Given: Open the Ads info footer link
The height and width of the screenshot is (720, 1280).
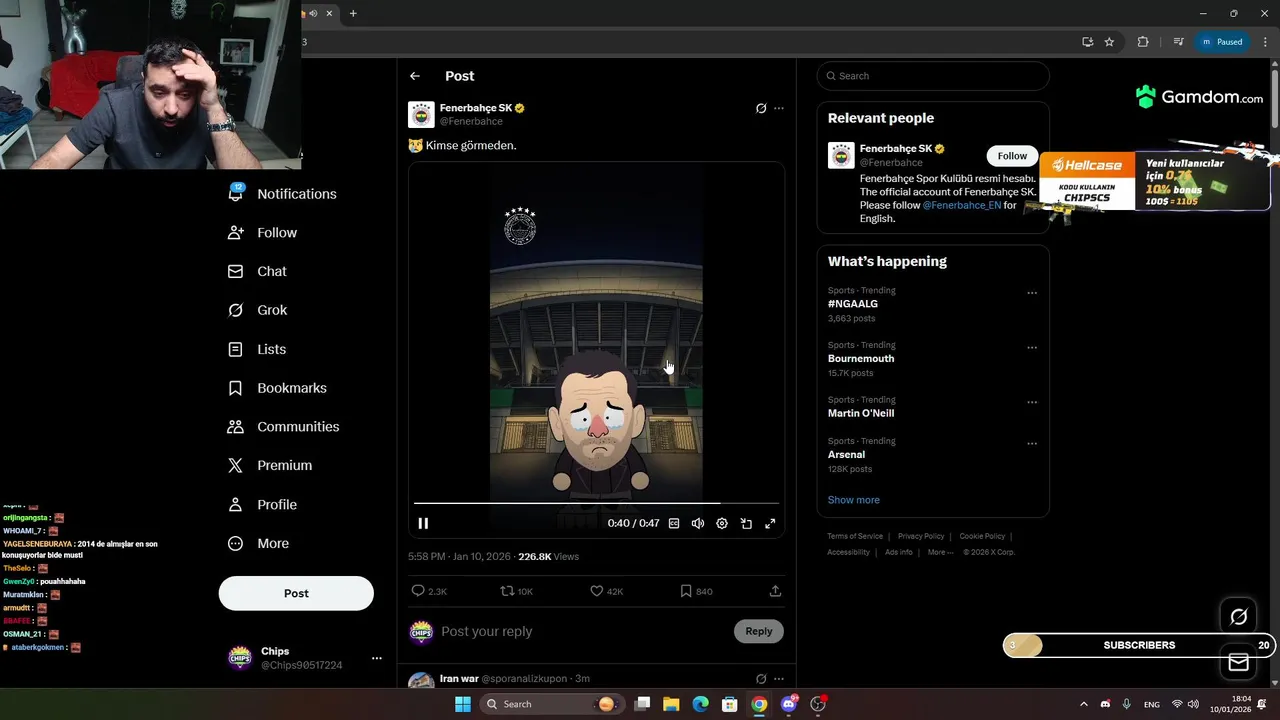Looking at the screenshot, I should coord(899,552).
